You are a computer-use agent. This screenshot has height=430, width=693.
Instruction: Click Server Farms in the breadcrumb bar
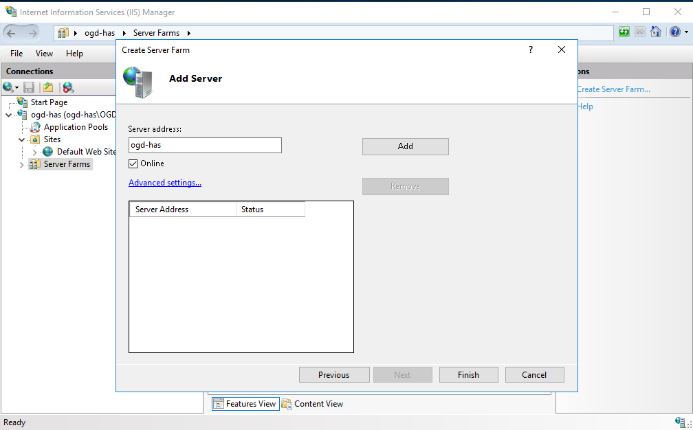tap(156, 33)
